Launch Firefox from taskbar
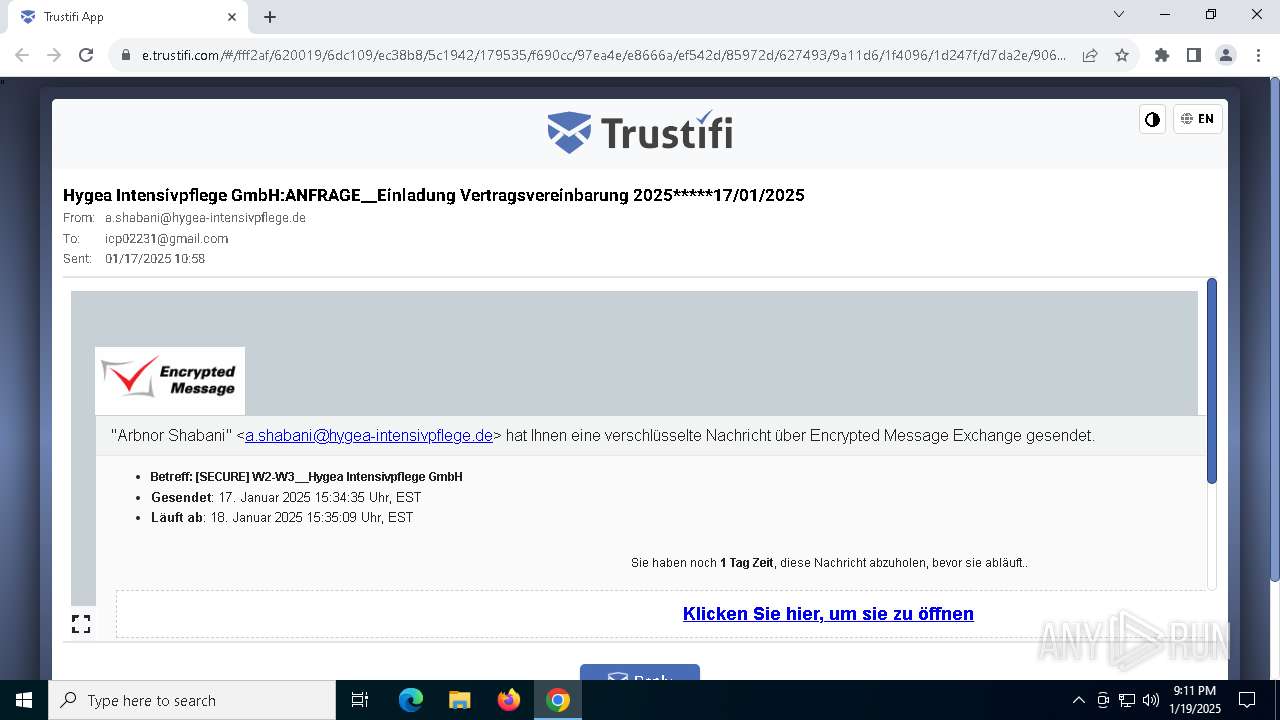 pos(509,700)
